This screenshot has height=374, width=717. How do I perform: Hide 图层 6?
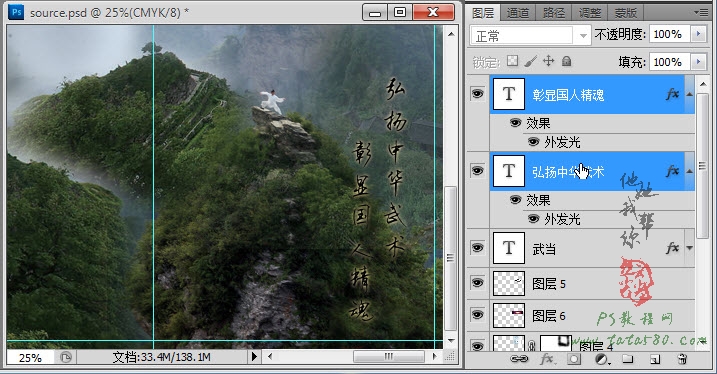coord(477,315)
